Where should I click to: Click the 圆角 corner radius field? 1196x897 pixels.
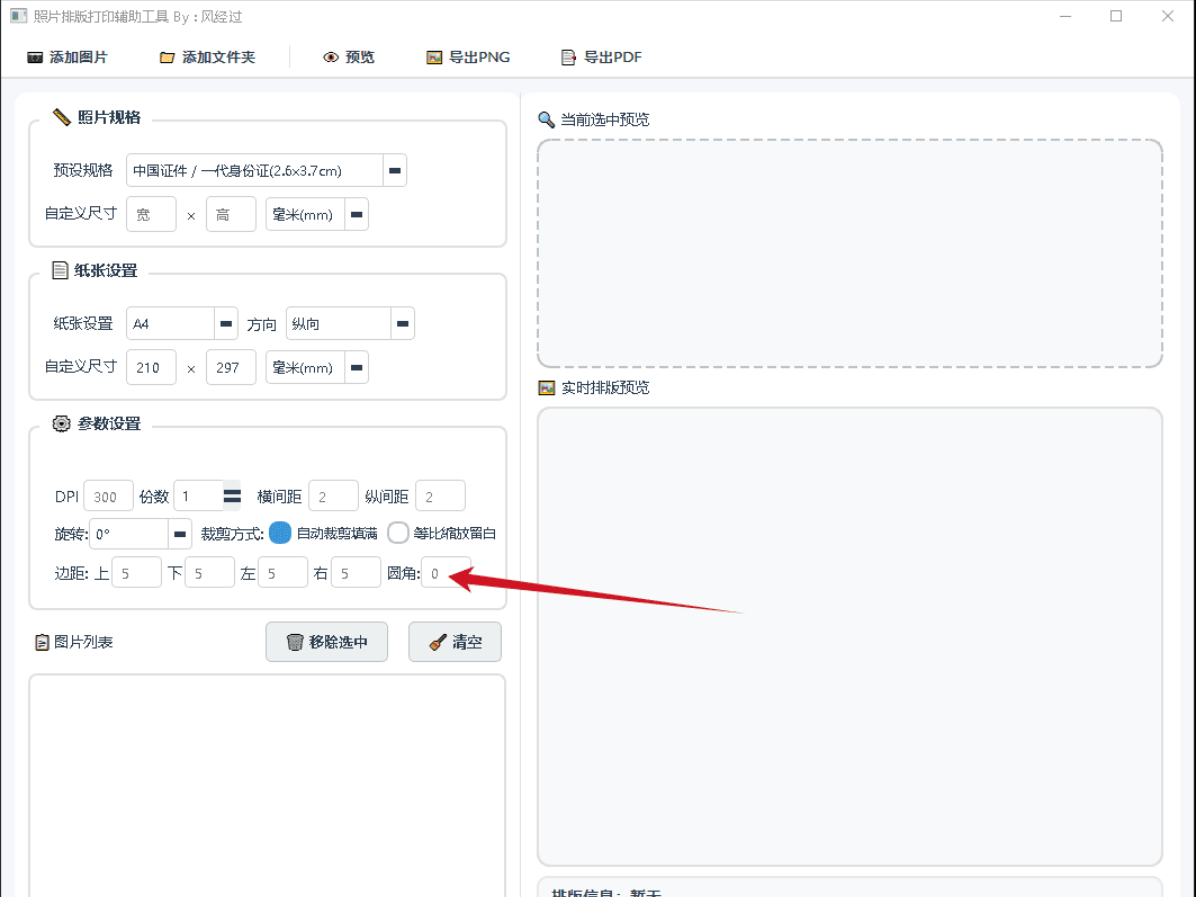click(444, 573)
